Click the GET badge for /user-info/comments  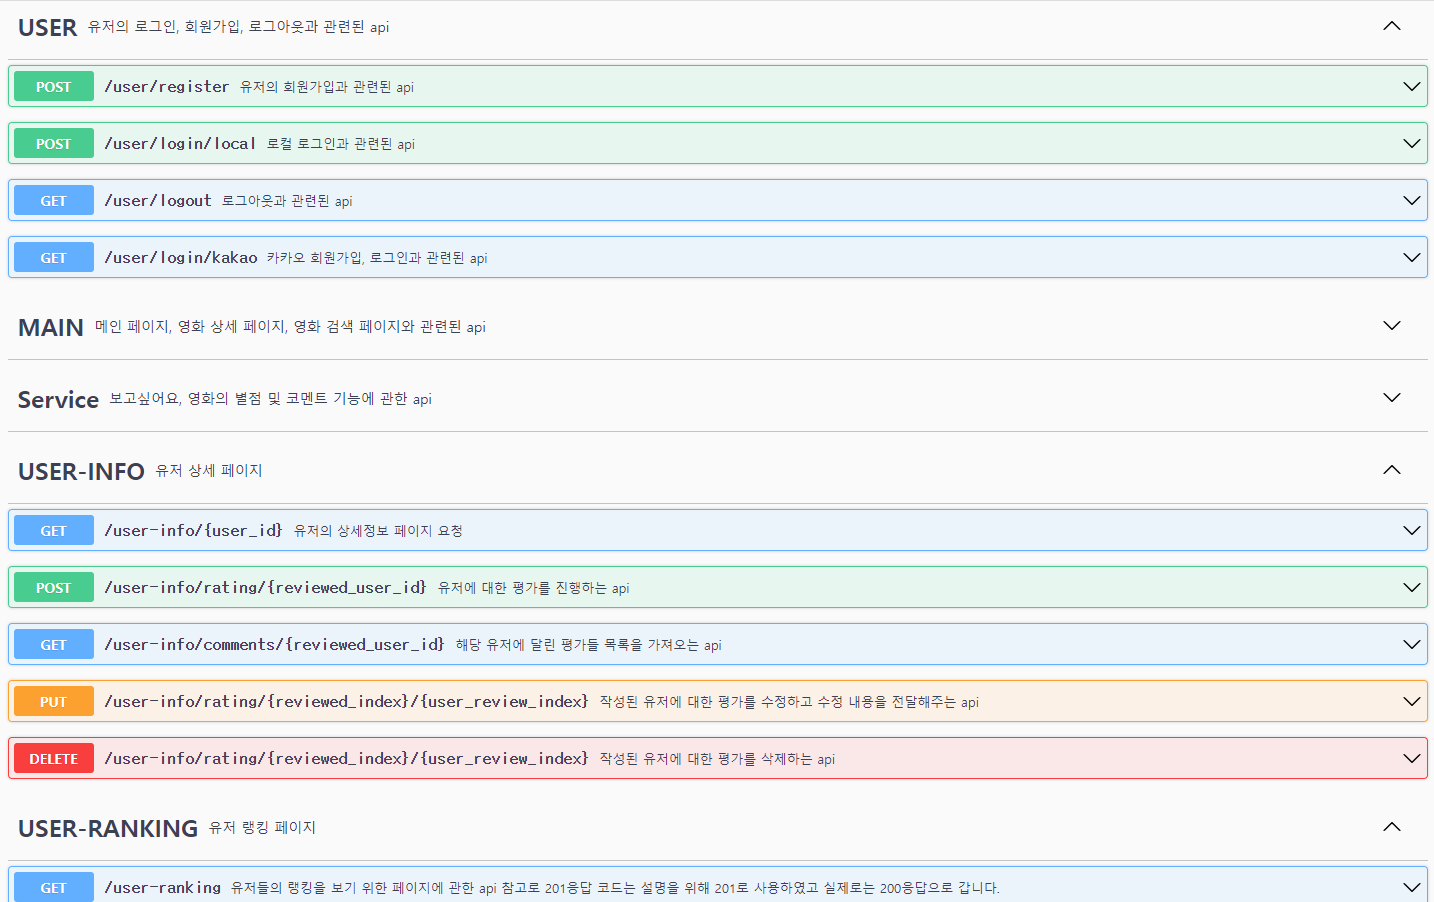click(54, 645)
